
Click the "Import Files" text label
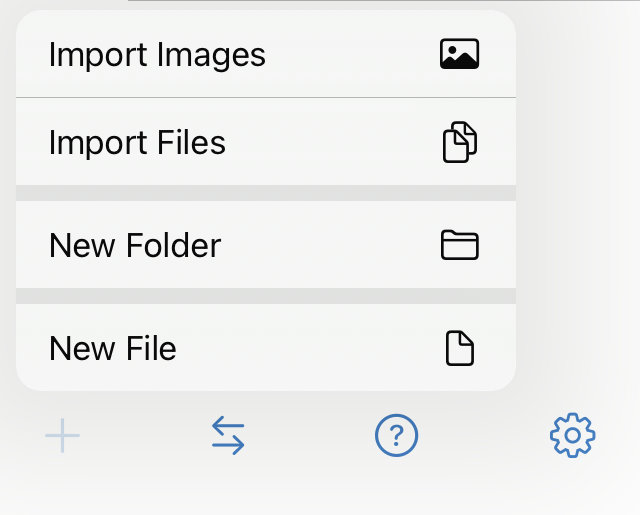137,143
